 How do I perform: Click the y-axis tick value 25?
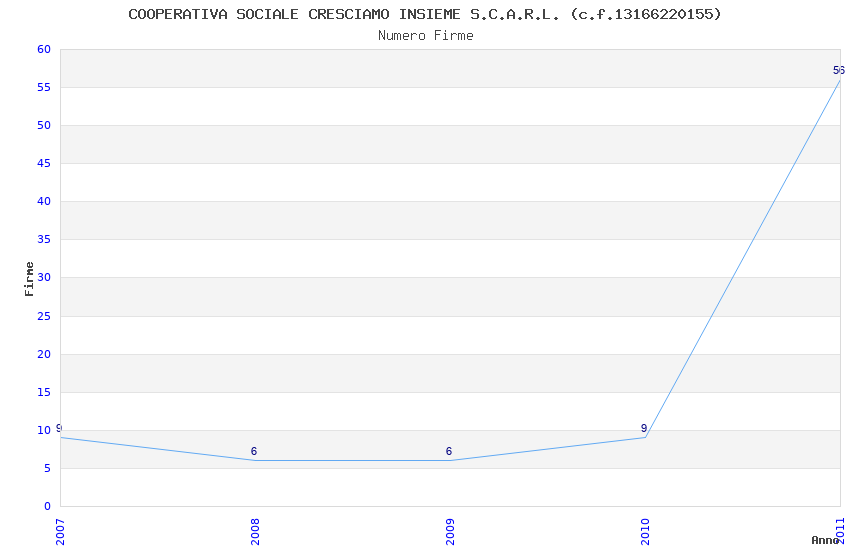tap(44, 316)
